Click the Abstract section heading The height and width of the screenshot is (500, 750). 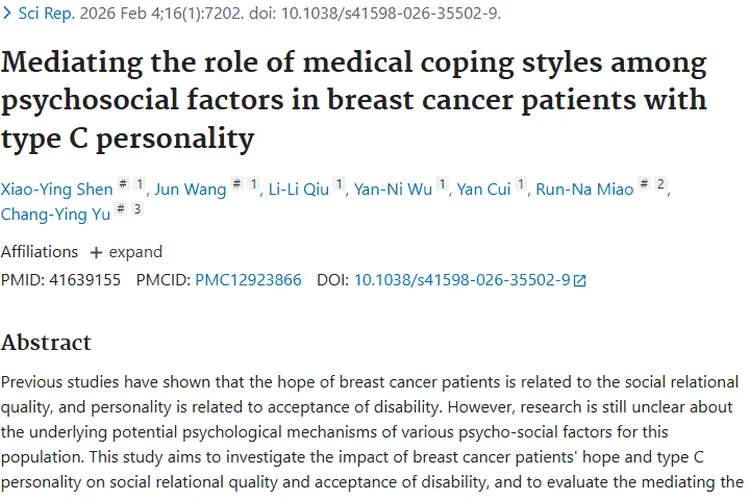click(x=46, y=342)
